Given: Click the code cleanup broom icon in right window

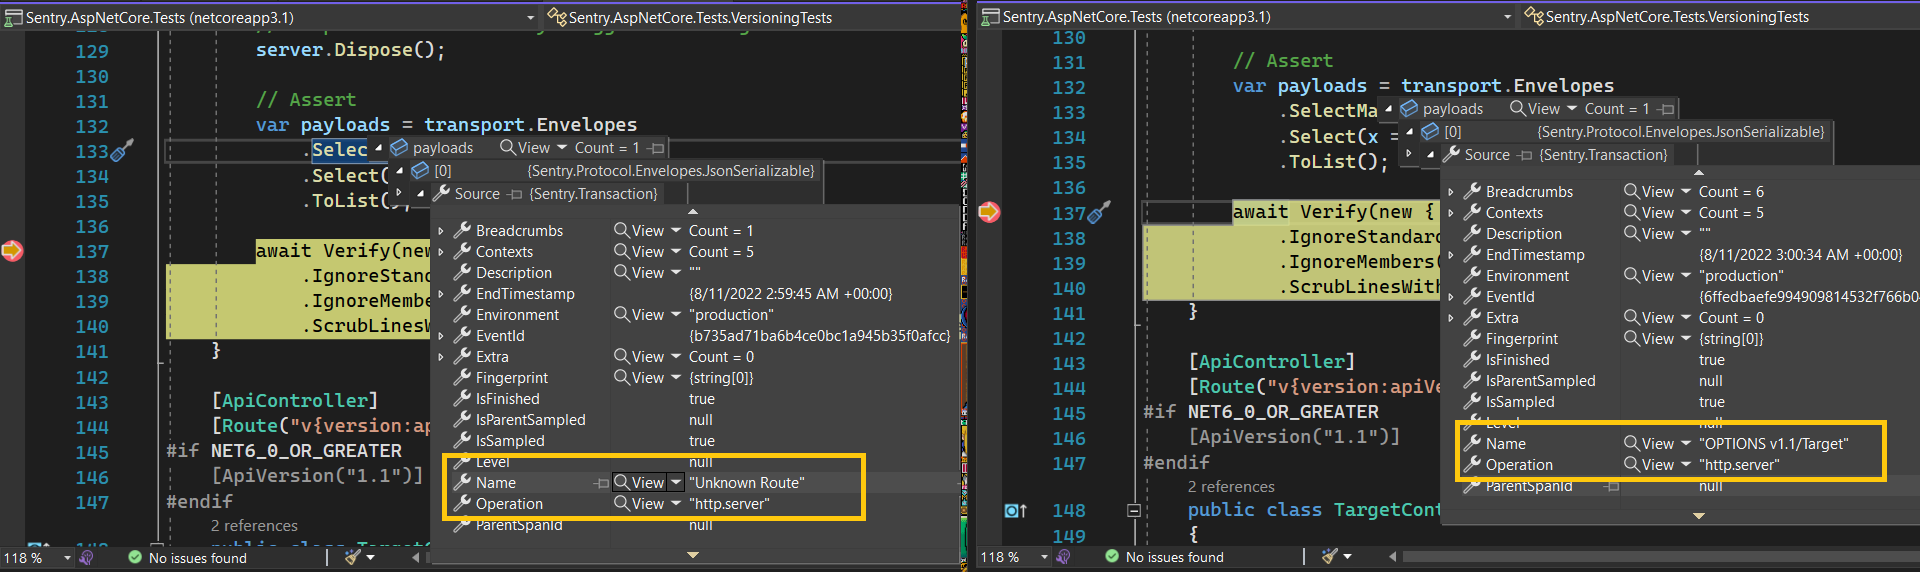Looking at the screenshot, I should tap(1329, 555).
